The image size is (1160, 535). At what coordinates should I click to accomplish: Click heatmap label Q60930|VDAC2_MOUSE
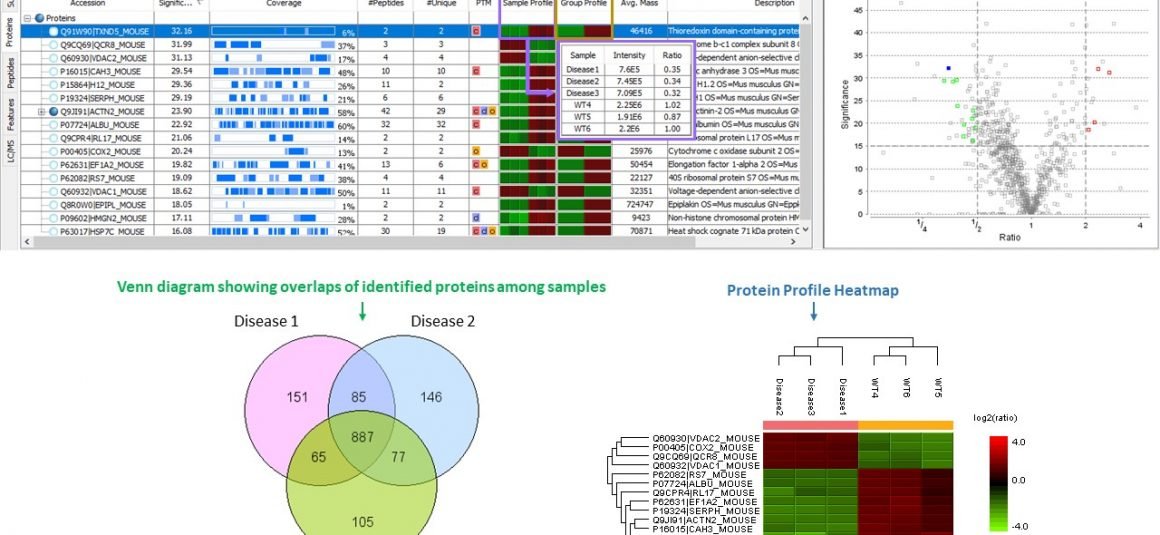706,439
